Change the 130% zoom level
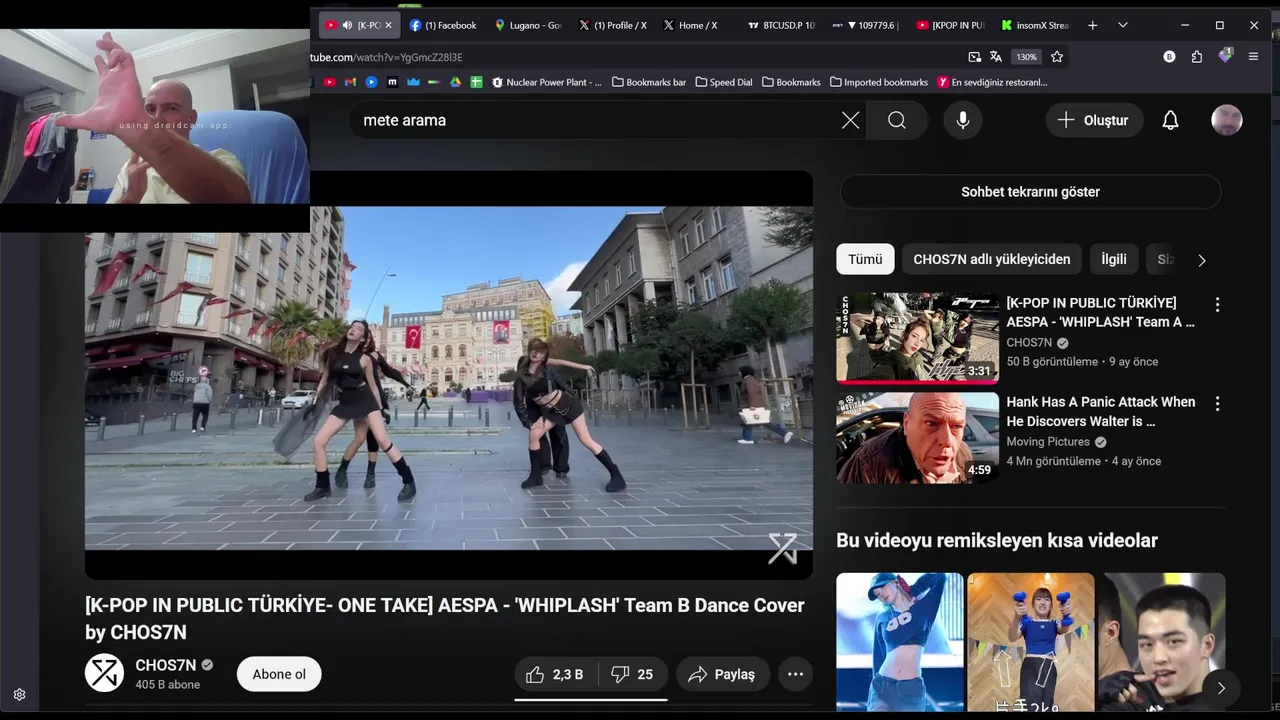Image resolution: width=1280 pixels, height=720 pixels. pos(1027,57)
